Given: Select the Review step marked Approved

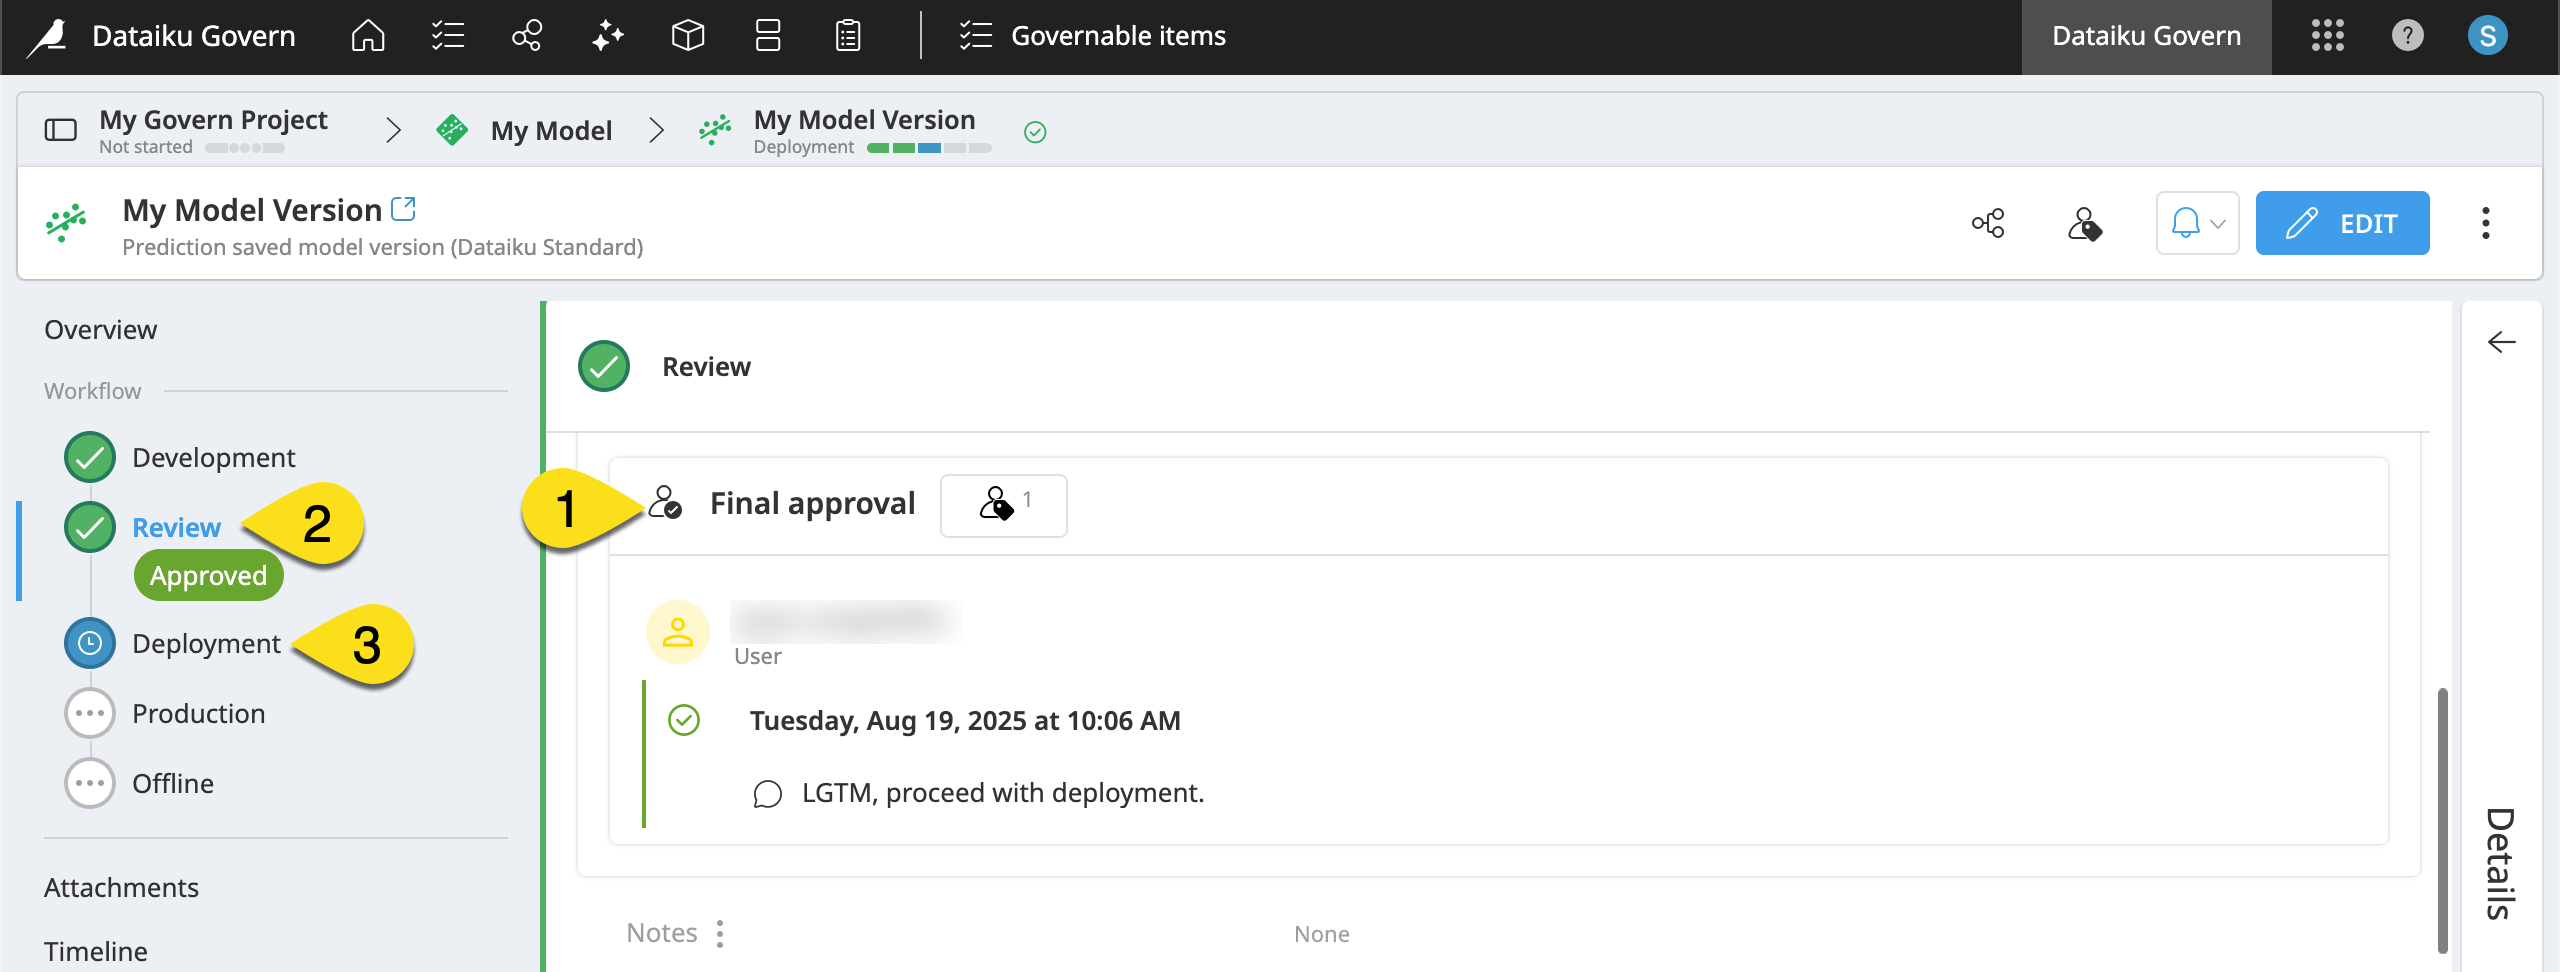Looking at the screenshot, I should (176, 527).
